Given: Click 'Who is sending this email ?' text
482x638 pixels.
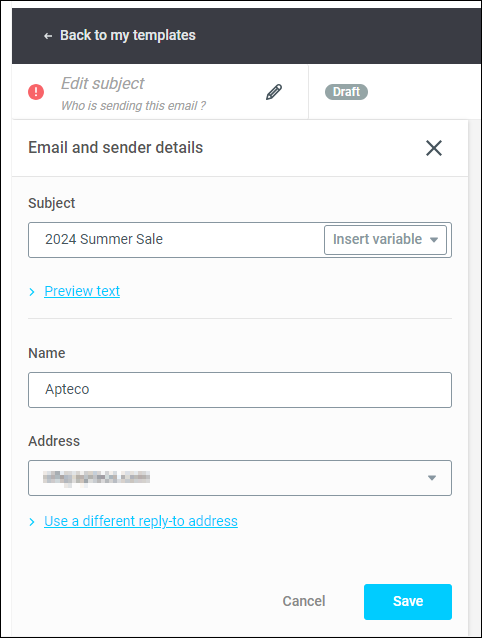Looking at the screenshot, I should point(133,106).
